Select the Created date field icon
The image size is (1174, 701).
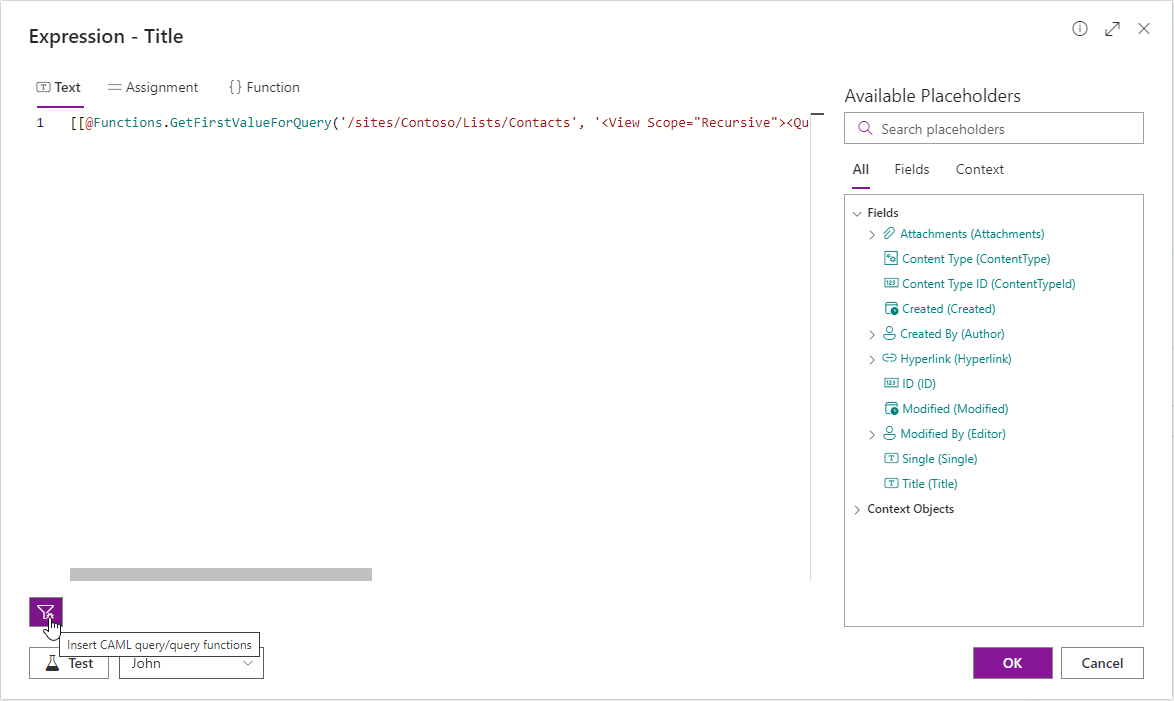890,308
